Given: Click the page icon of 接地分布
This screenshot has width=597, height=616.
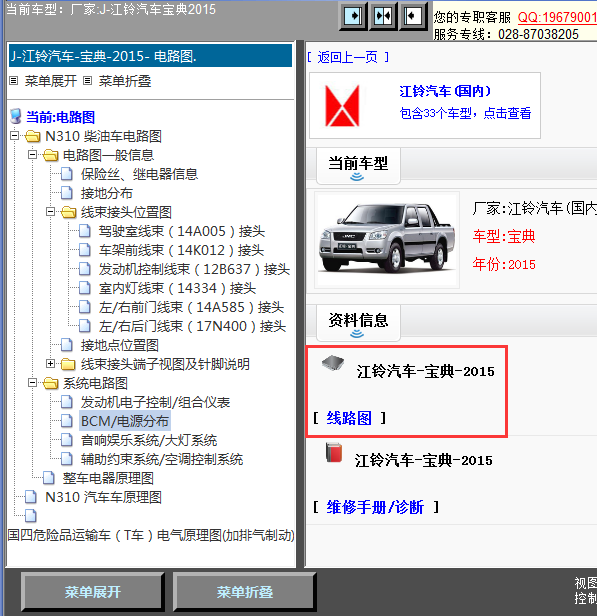Looking at the screenshot, I should [67, 193].
